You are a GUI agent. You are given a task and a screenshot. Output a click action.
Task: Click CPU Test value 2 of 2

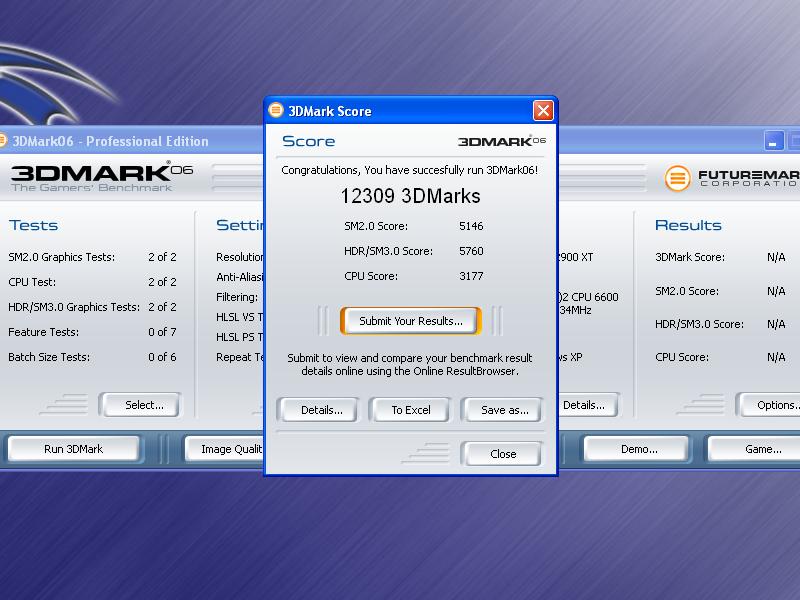(162, 282)
